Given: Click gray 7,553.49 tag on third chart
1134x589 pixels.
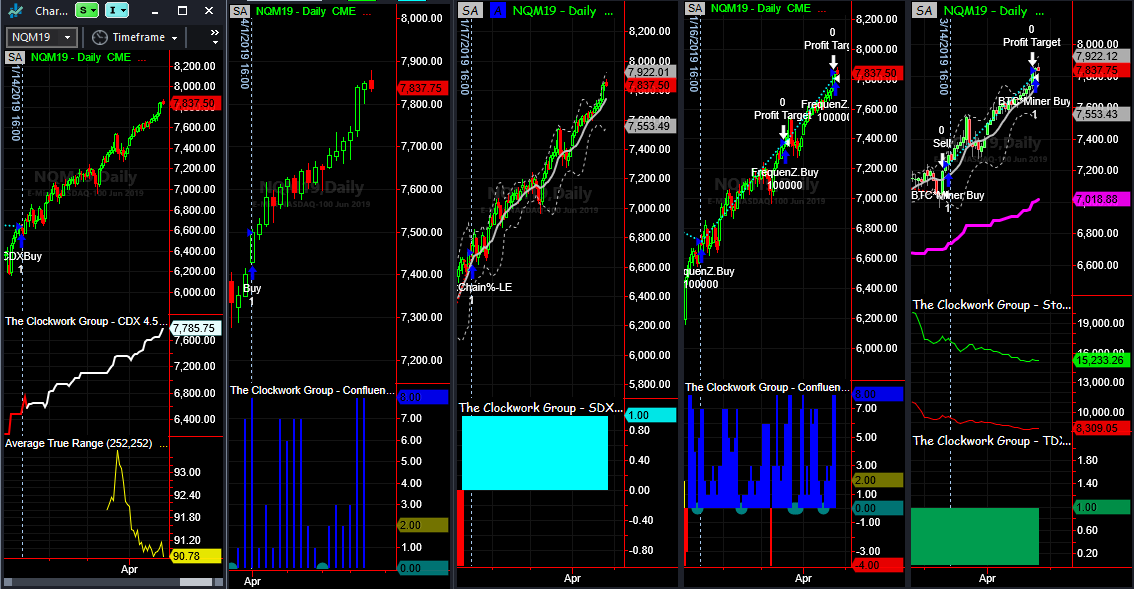Looking at the screenshot, I should point(650,126).
